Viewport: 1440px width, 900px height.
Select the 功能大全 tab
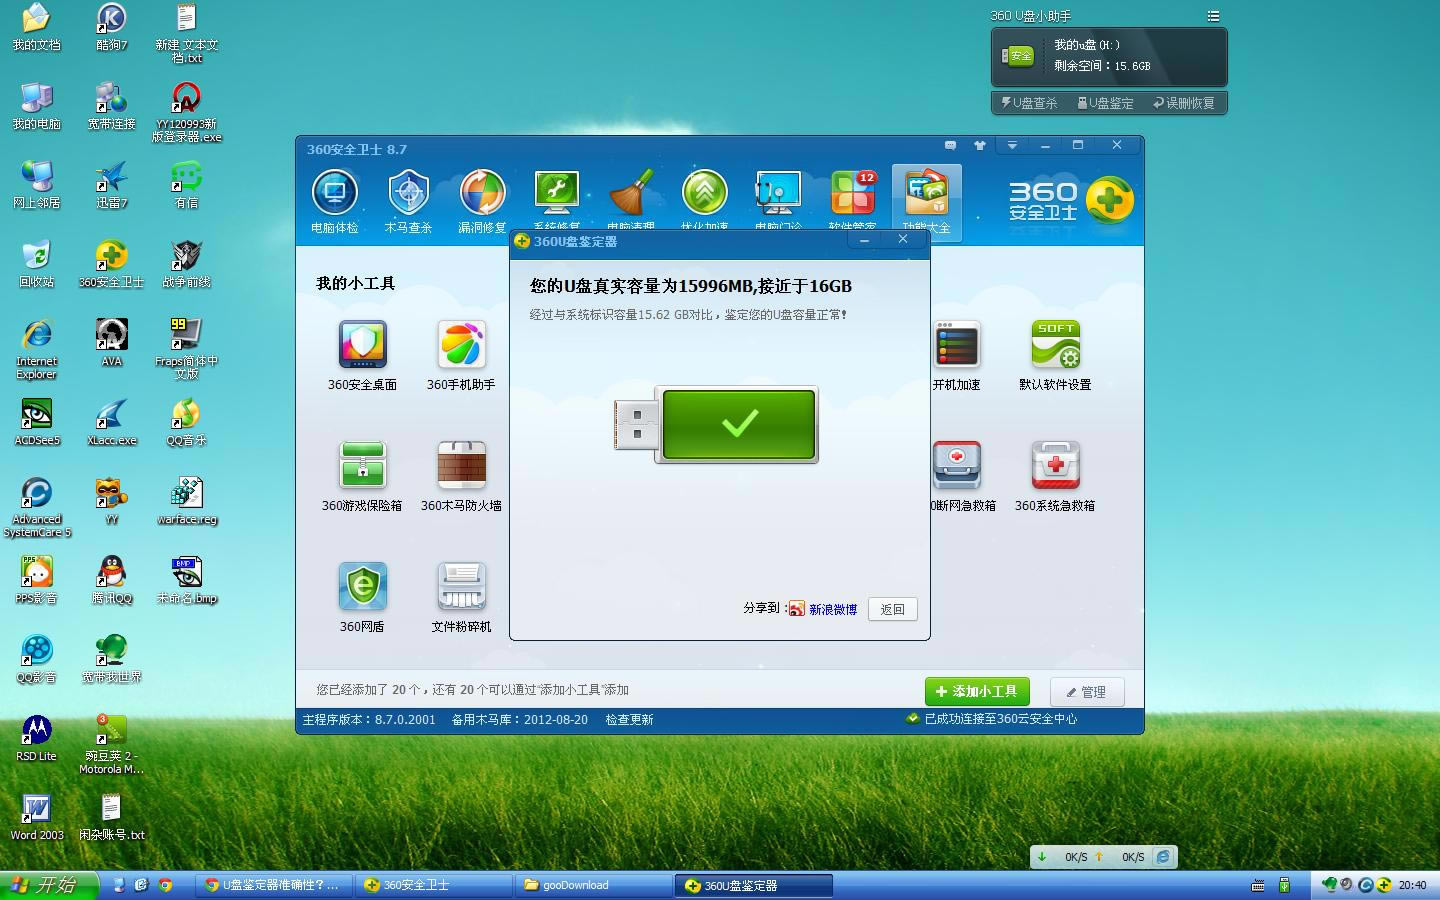click(926, 203)
